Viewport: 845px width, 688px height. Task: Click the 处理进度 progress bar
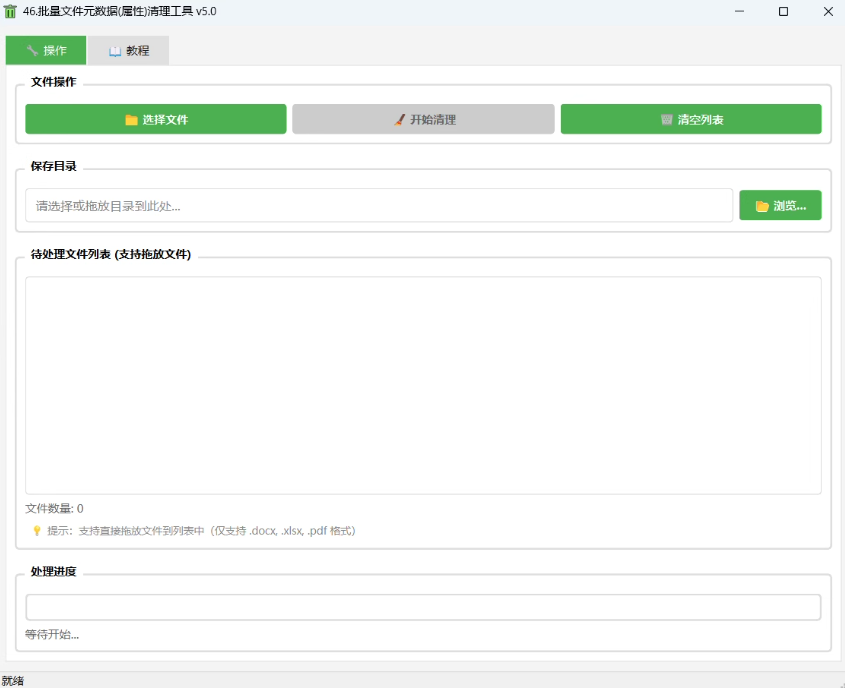(x=423, y=607)
